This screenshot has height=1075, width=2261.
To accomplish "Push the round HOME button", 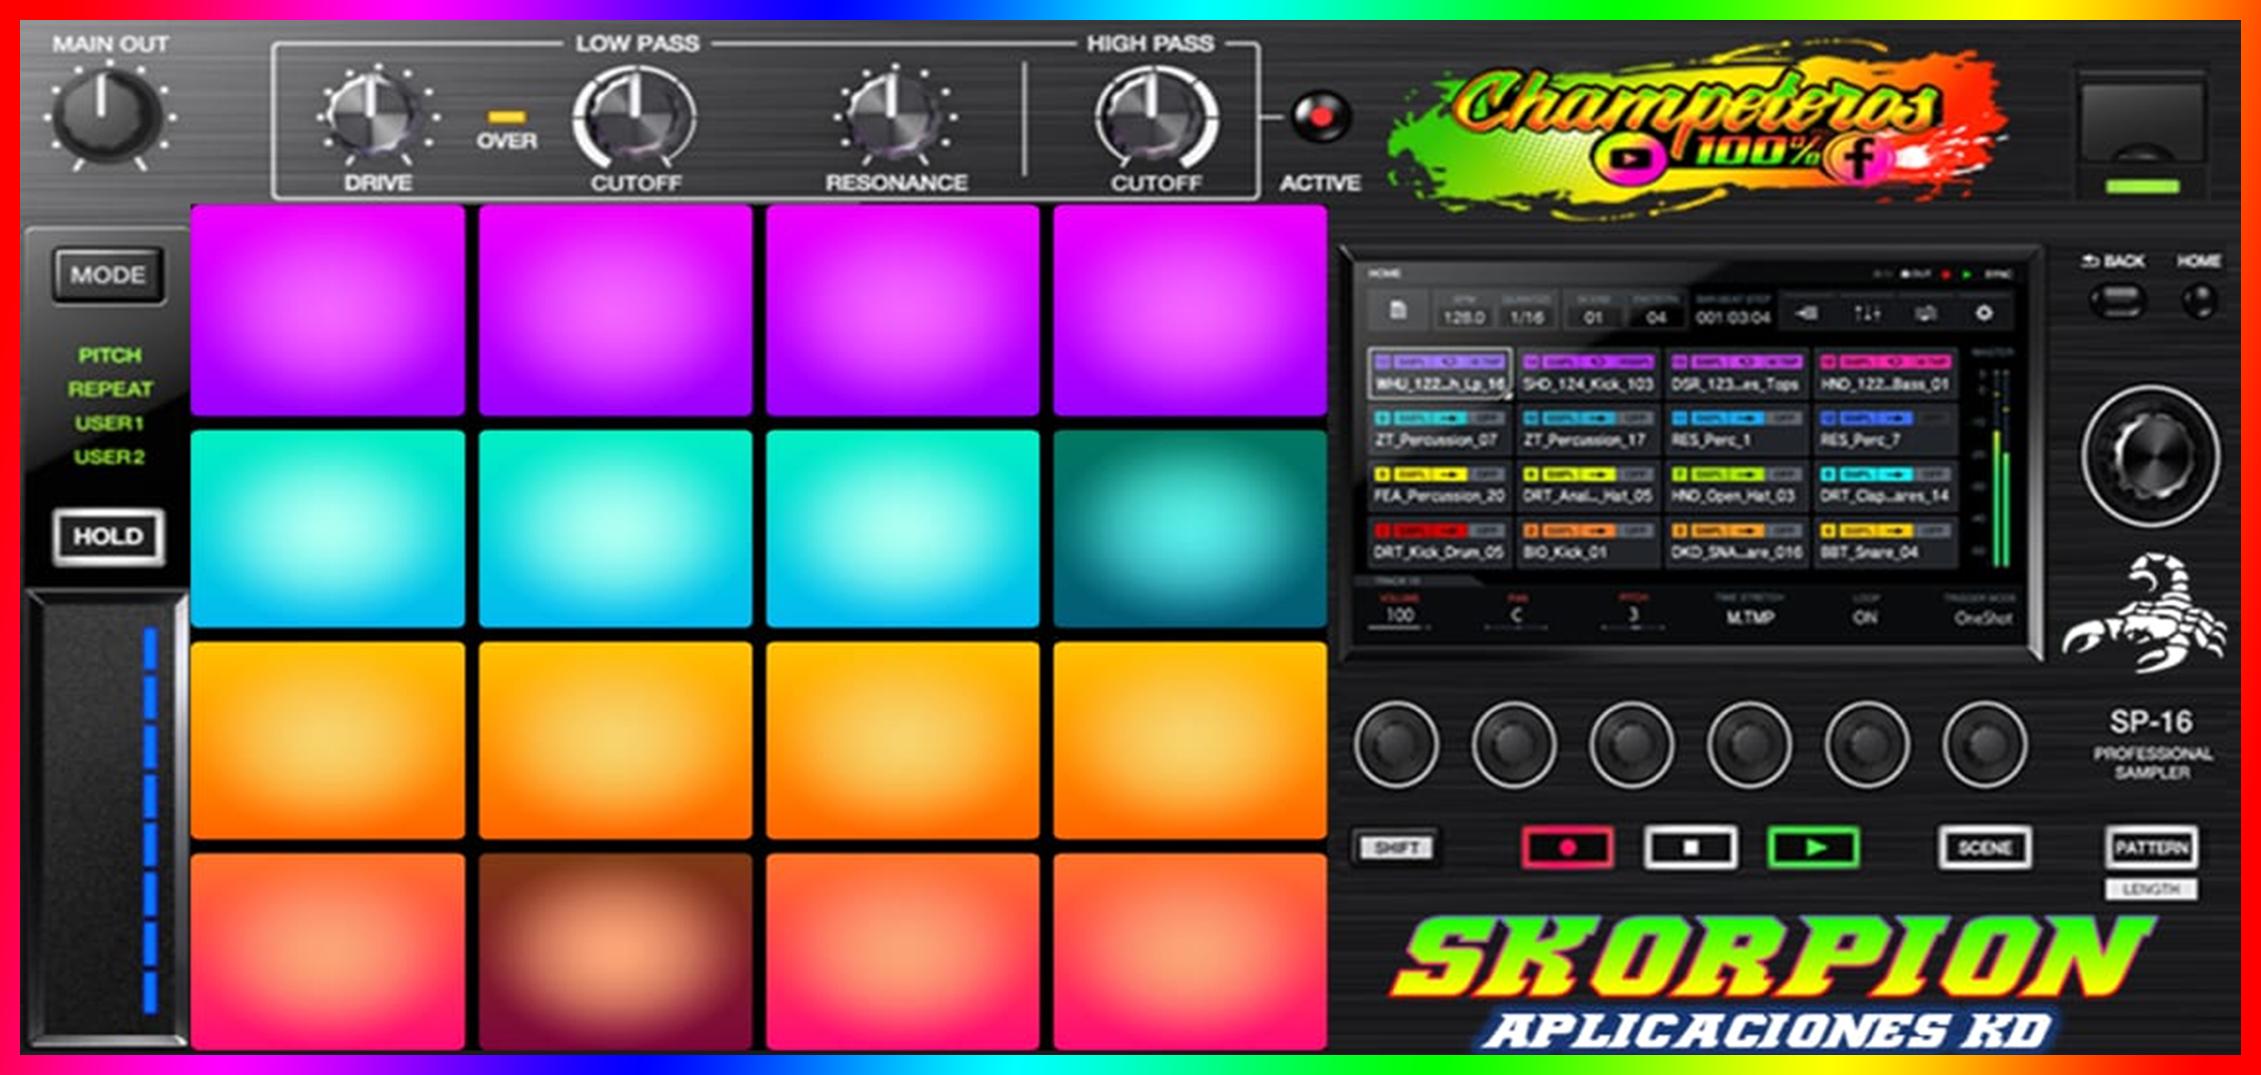I will click(2199, 300).
